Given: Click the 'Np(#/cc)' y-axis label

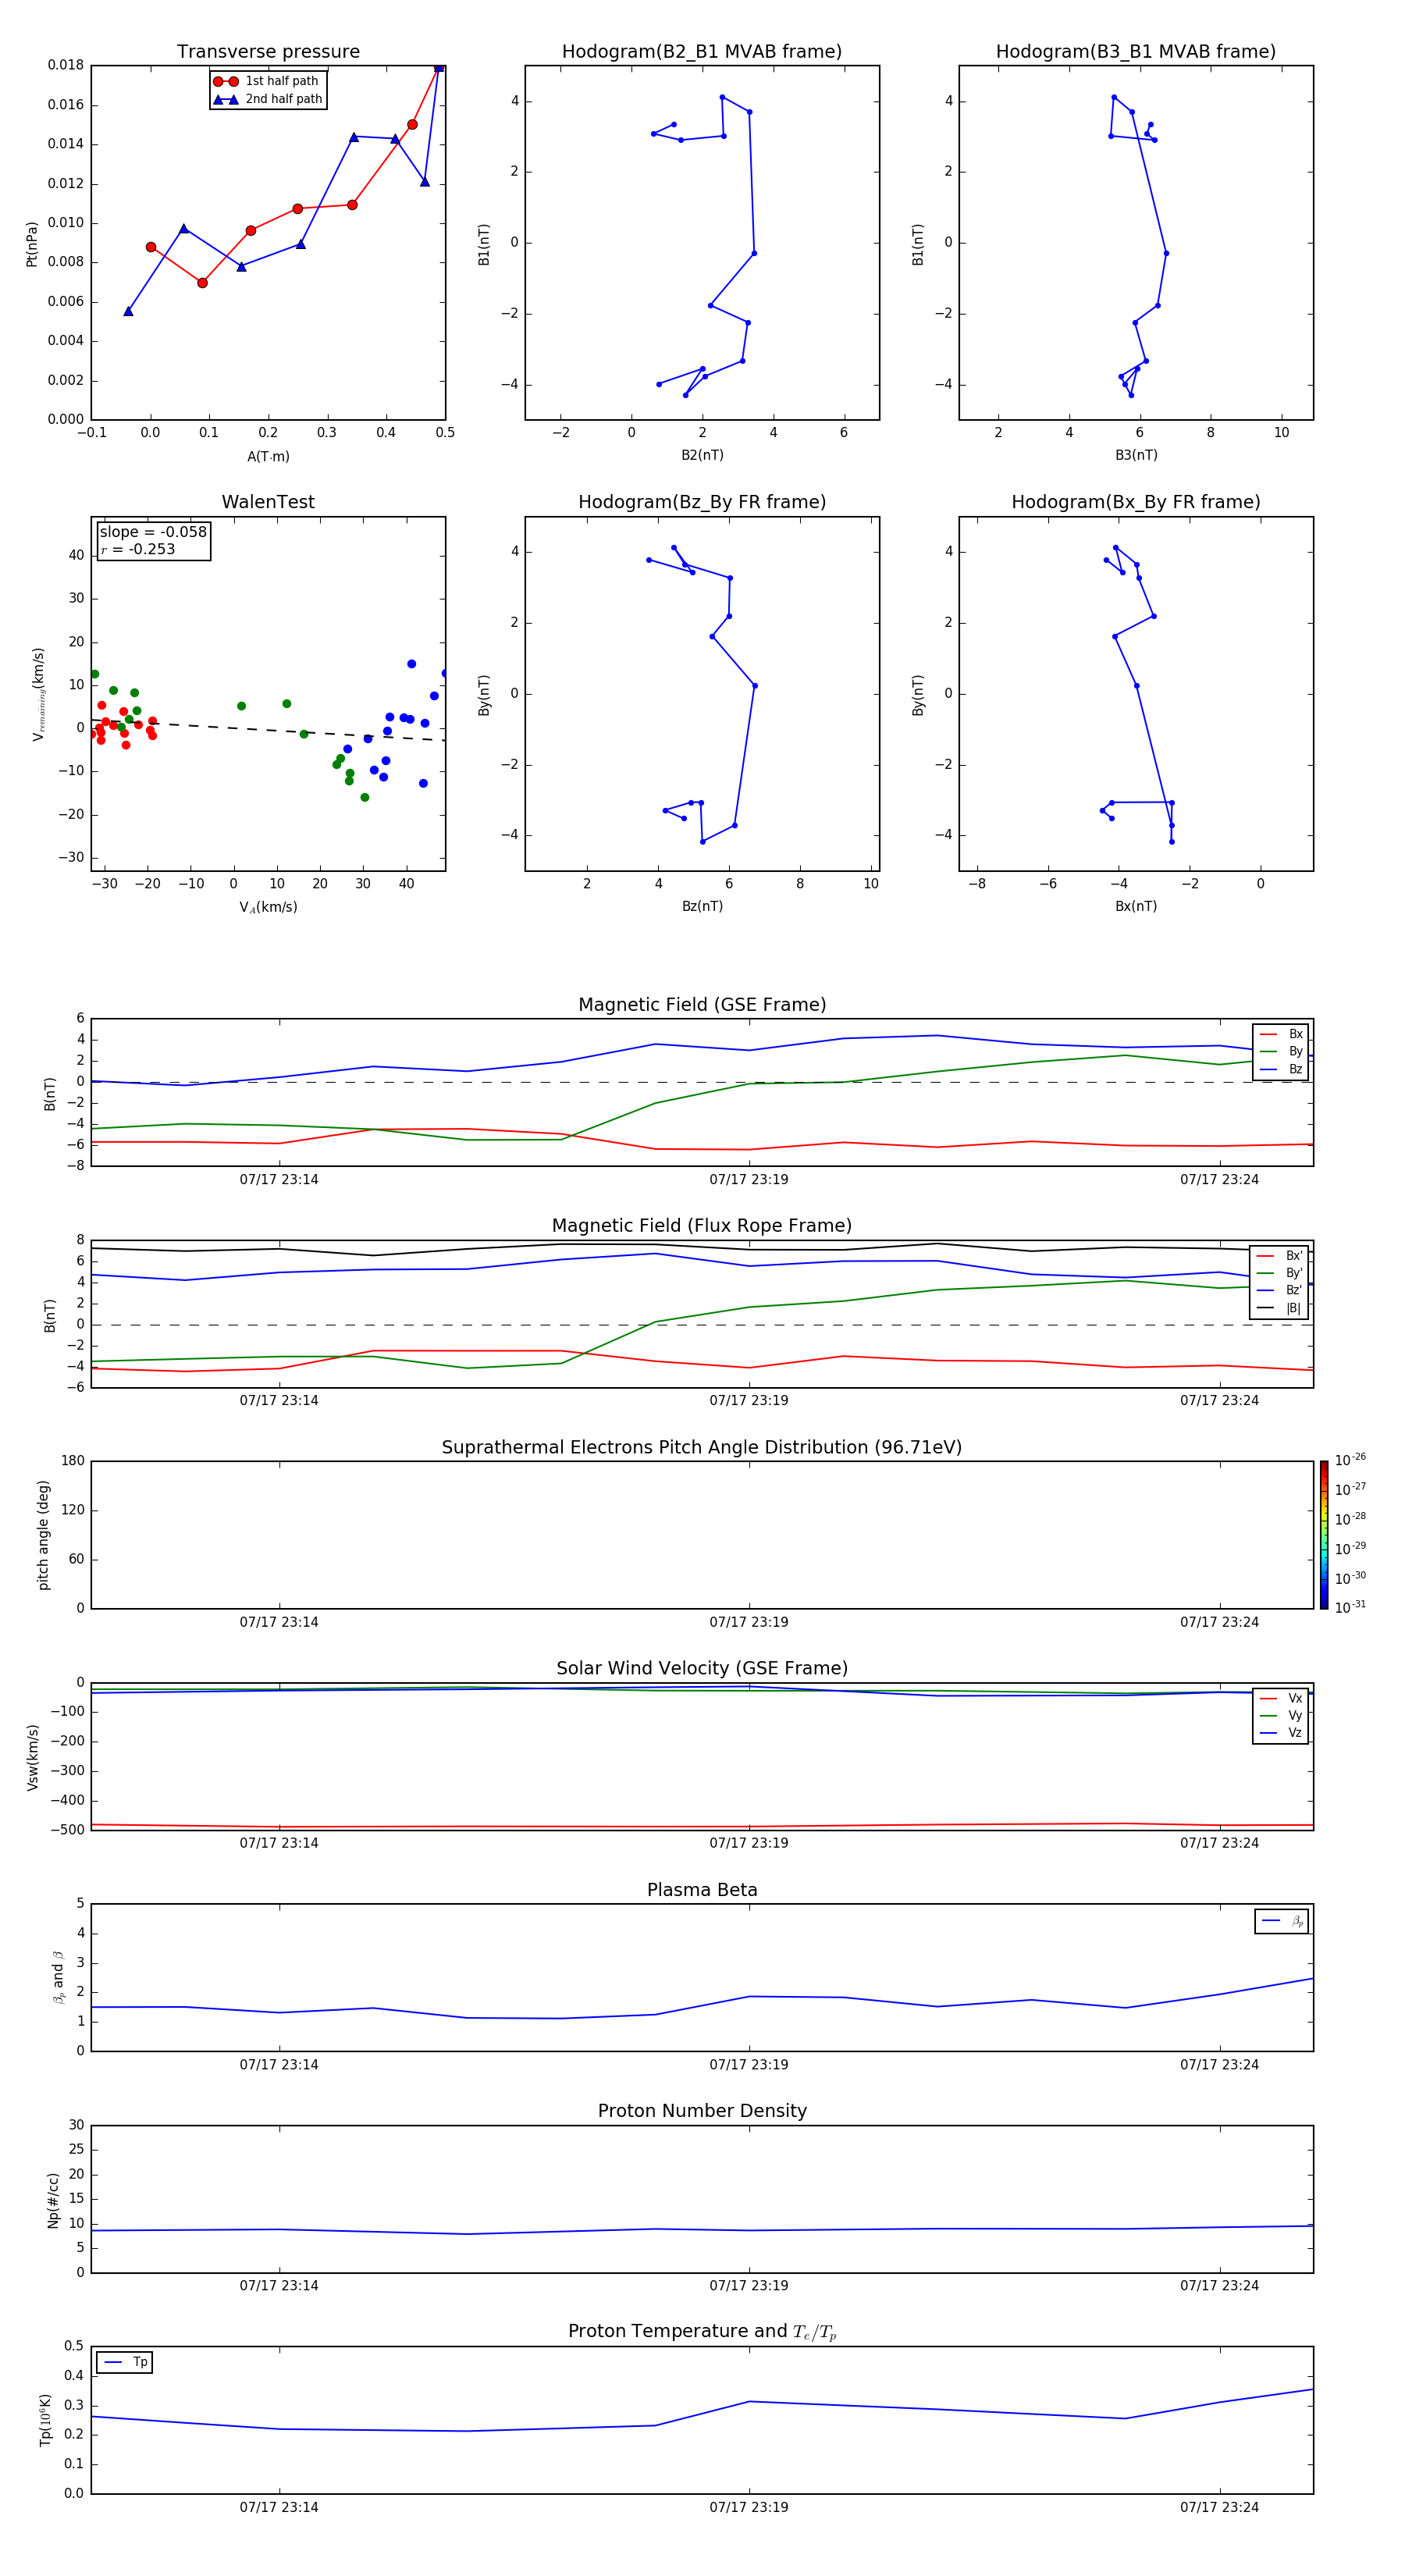Looking at the screenshot, I should [53, 2200].
